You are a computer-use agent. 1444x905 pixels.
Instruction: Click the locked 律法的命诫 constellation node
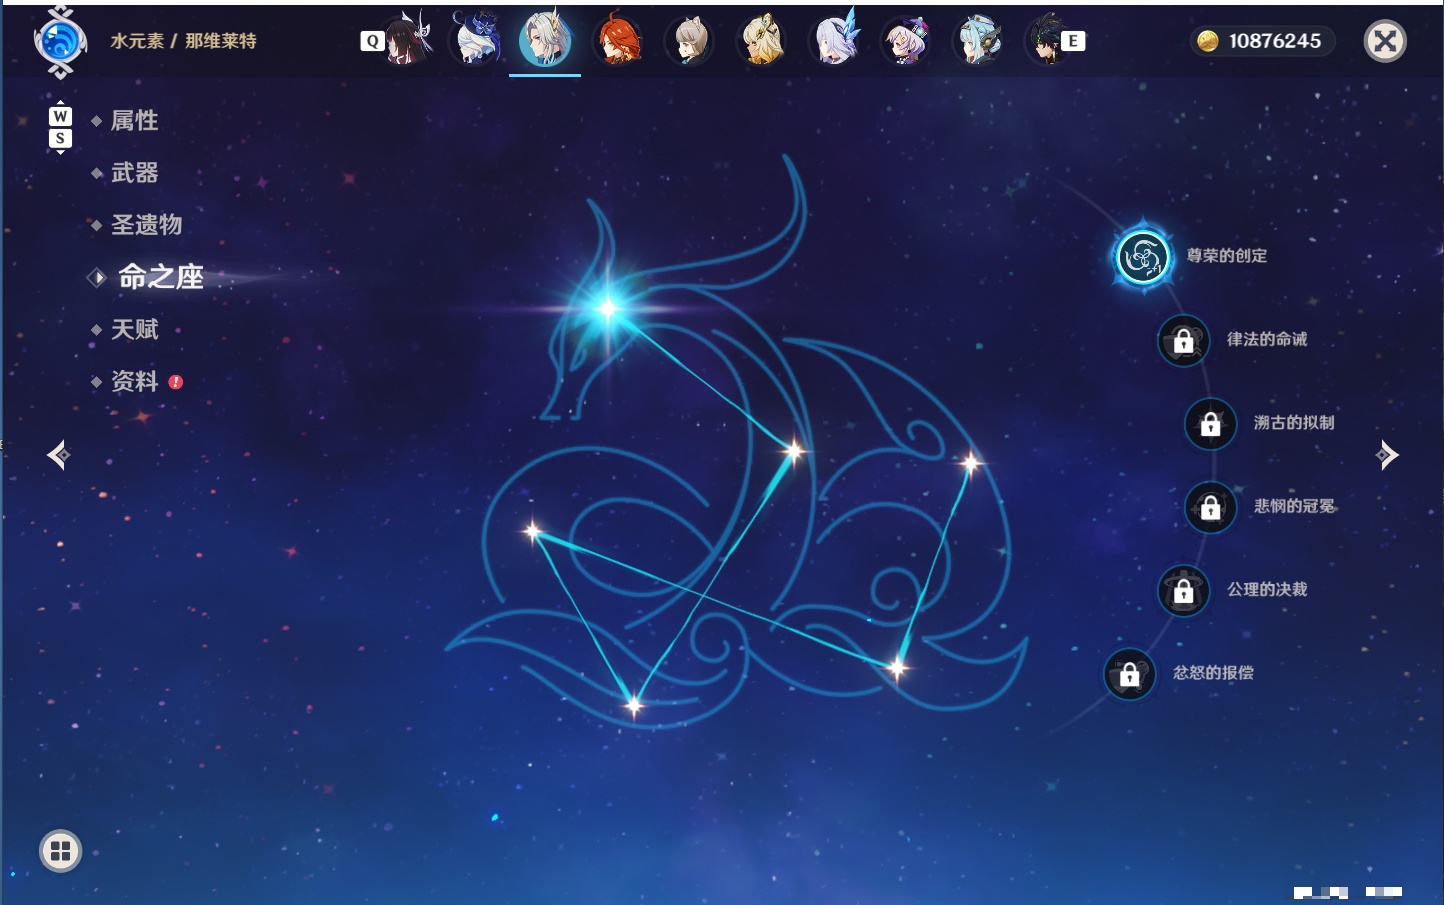(x=1183, y=340)
